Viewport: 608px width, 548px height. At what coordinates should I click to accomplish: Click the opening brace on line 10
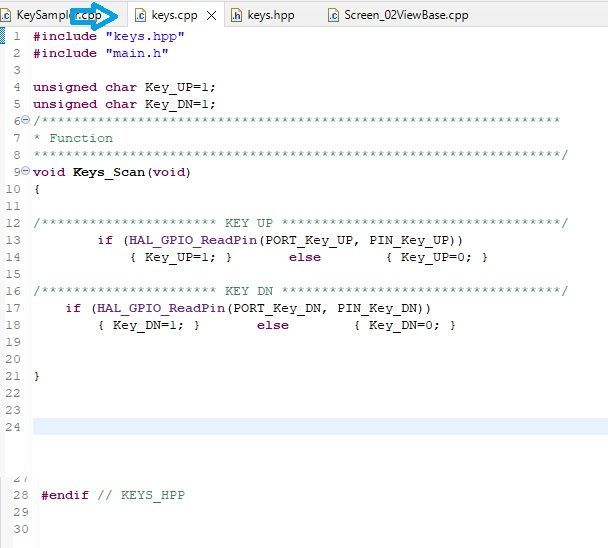[37, 189]
